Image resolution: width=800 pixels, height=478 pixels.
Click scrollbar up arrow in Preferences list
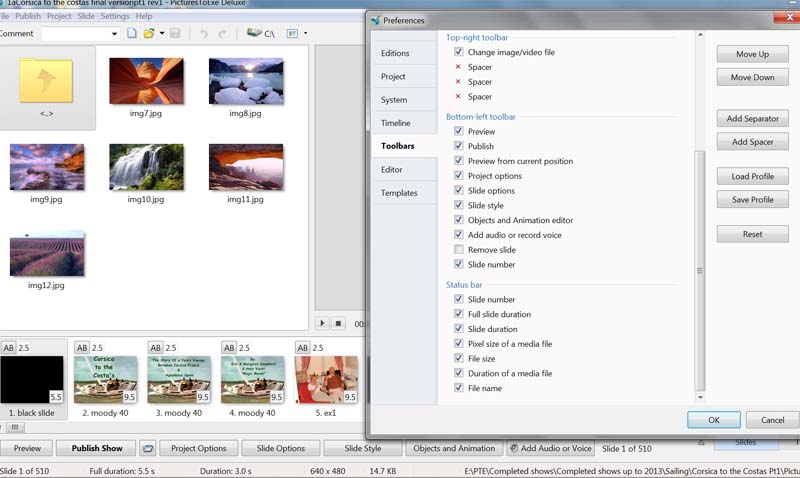pyautogui.click(x=700, y=35)
